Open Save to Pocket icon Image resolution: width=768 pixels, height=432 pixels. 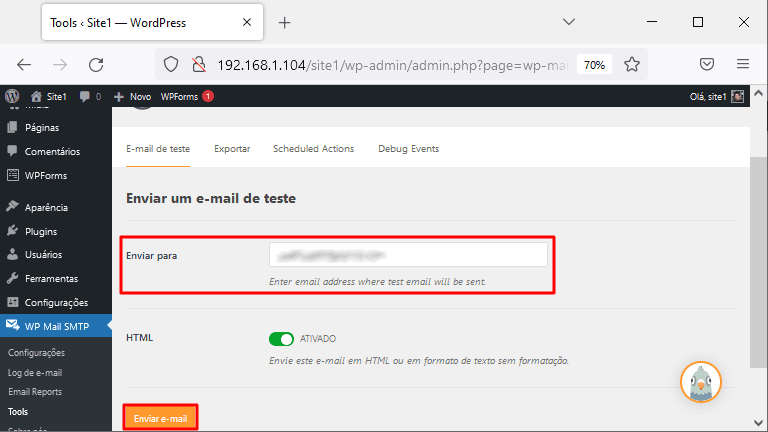pos(707,64)
